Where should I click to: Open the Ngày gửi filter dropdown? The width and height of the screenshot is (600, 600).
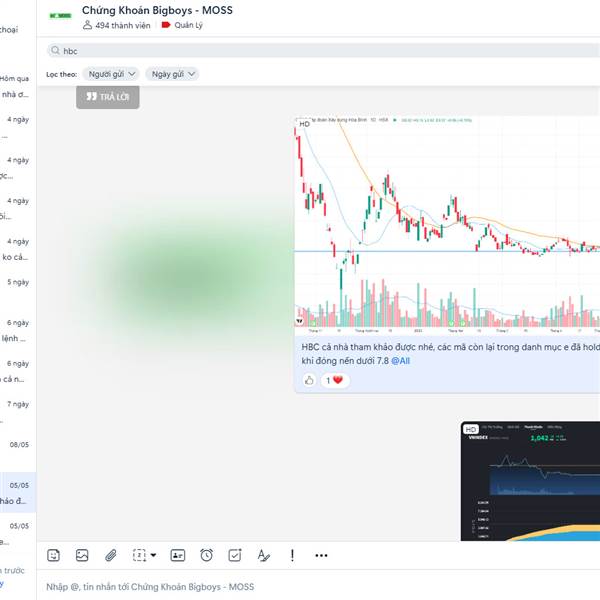pos(172,74)
